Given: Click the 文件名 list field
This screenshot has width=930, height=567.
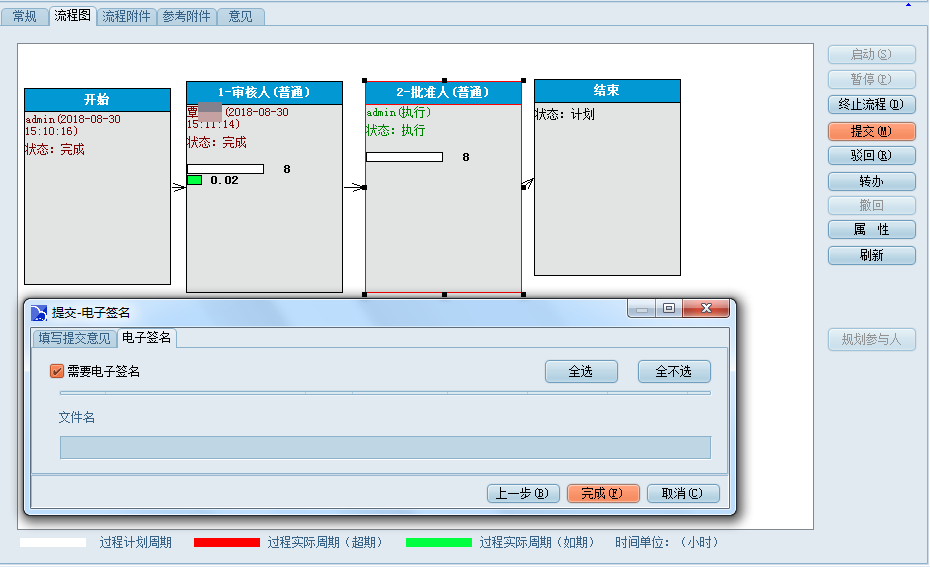Looking at the screenshot, I should click(x=386, y=448).
